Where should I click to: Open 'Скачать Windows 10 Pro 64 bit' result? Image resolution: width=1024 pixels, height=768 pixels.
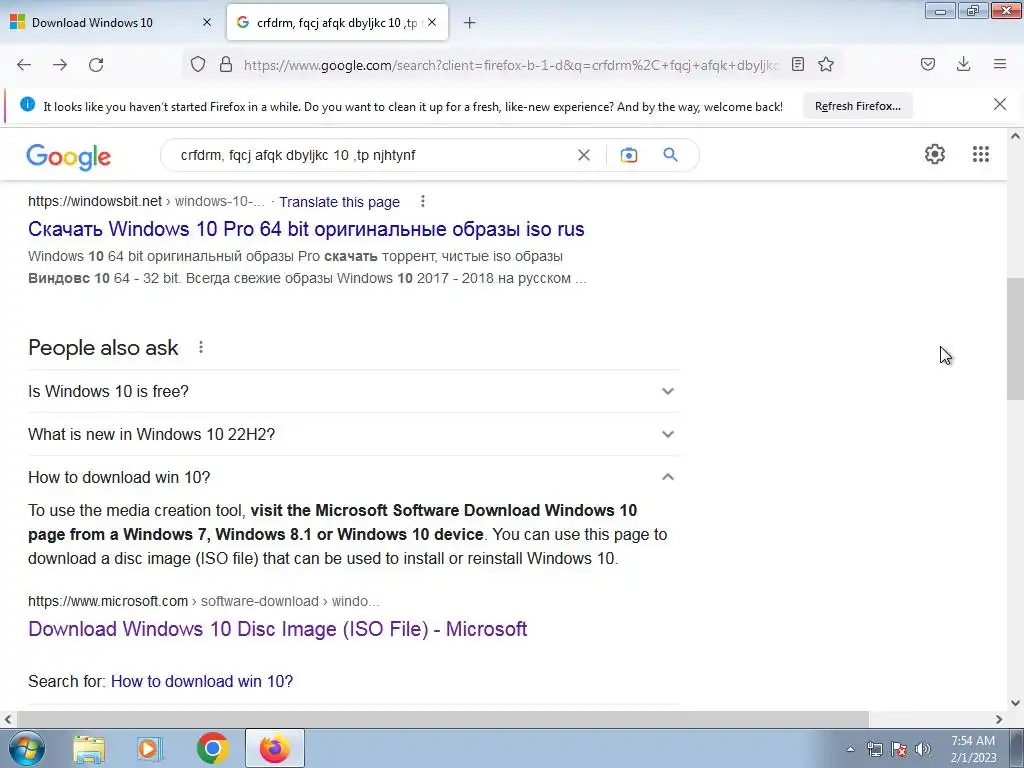pos(306,229)
